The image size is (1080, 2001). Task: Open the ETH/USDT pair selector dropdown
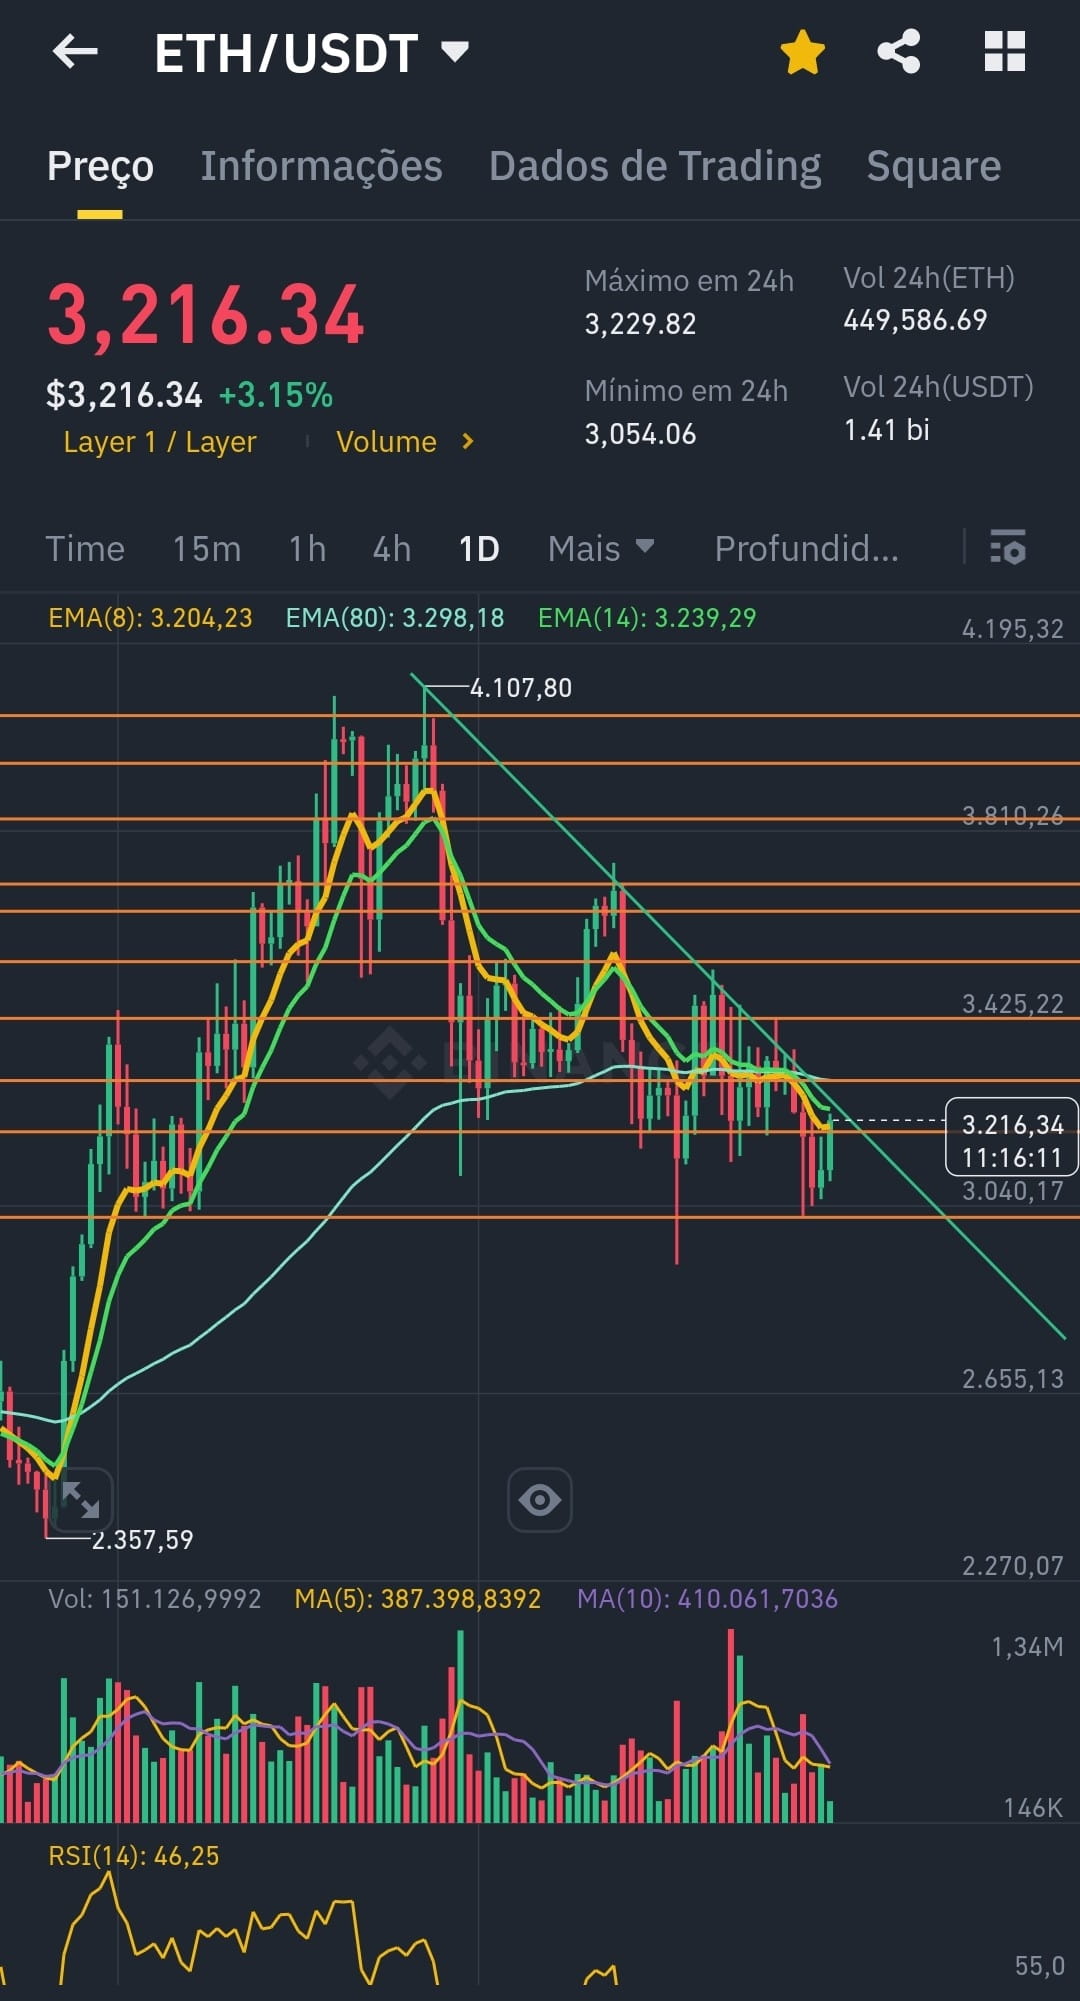[x=311, y=53]
